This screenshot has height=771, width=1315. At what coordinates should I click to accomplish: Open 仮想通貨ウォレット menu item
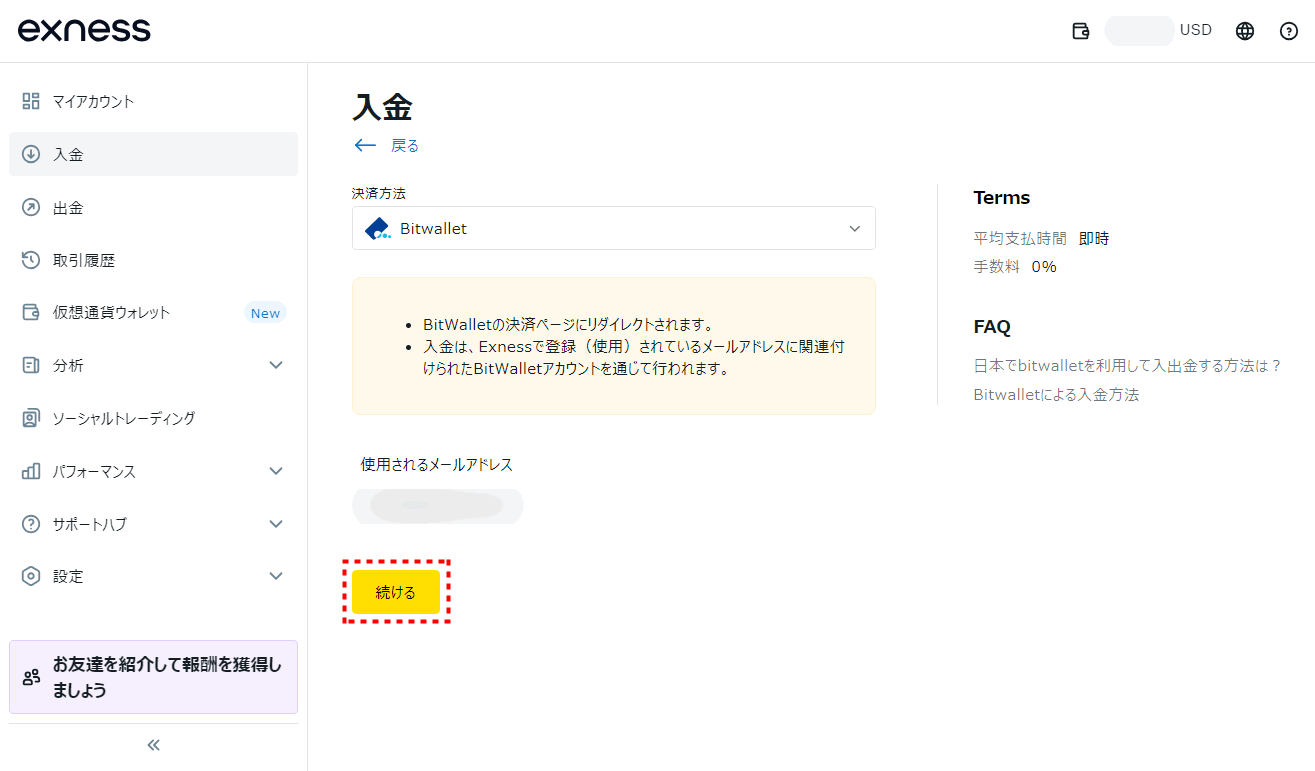click(x=153, y=312)
